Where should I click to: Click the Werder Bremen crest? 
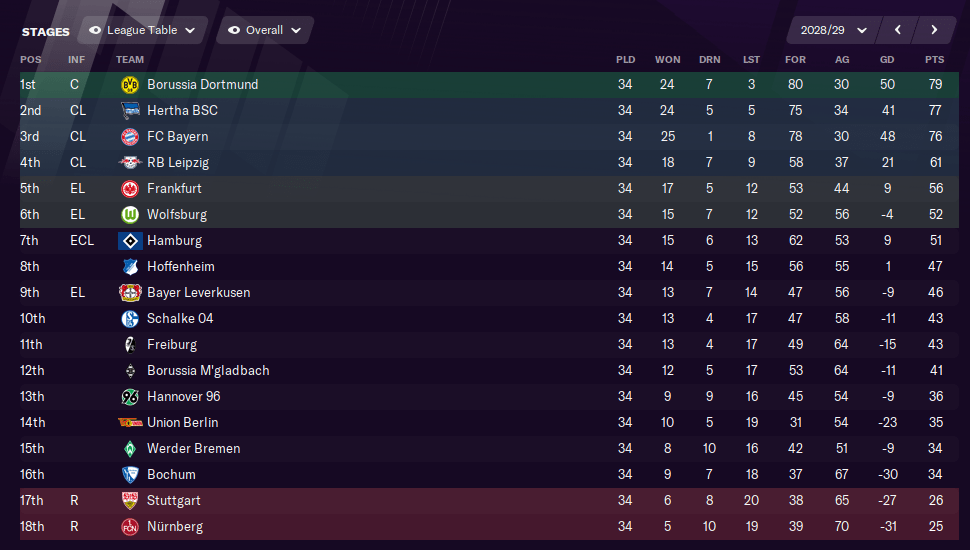click(130, 449)
